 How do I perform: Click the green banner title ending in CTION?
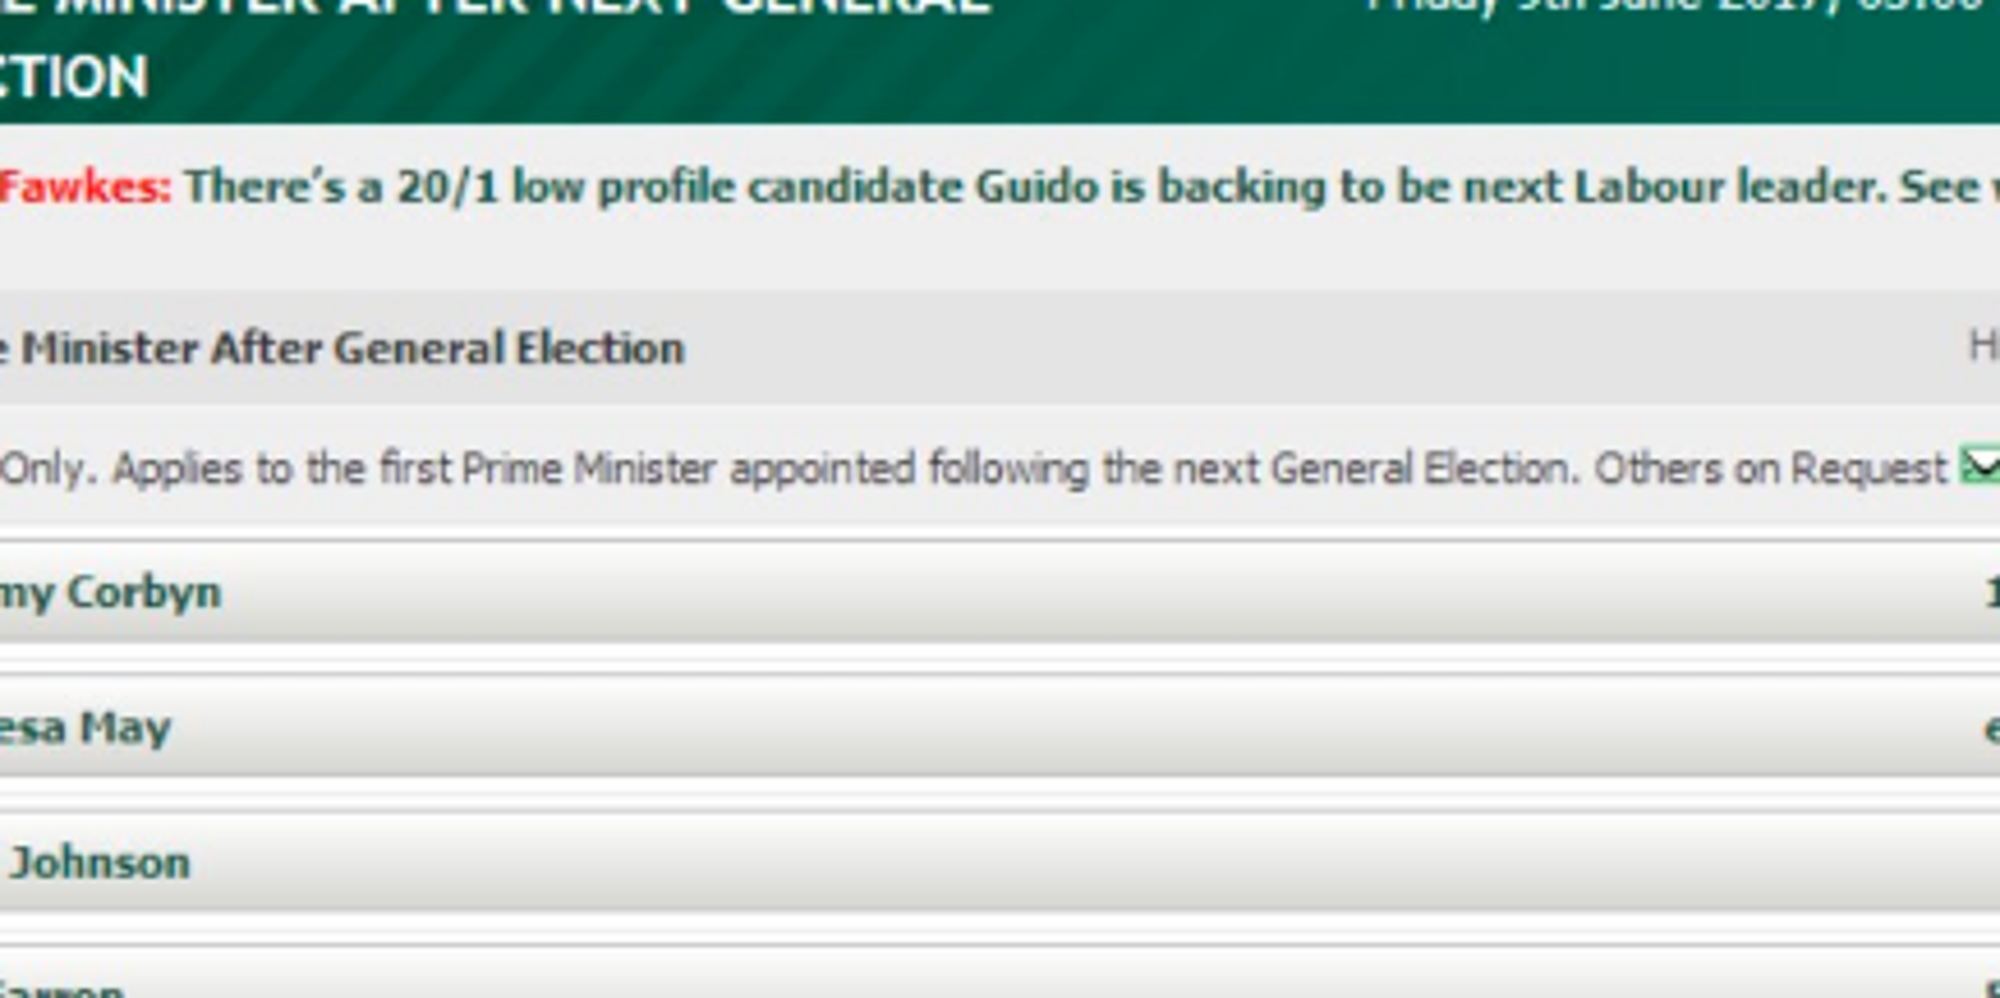coord(74,76)
